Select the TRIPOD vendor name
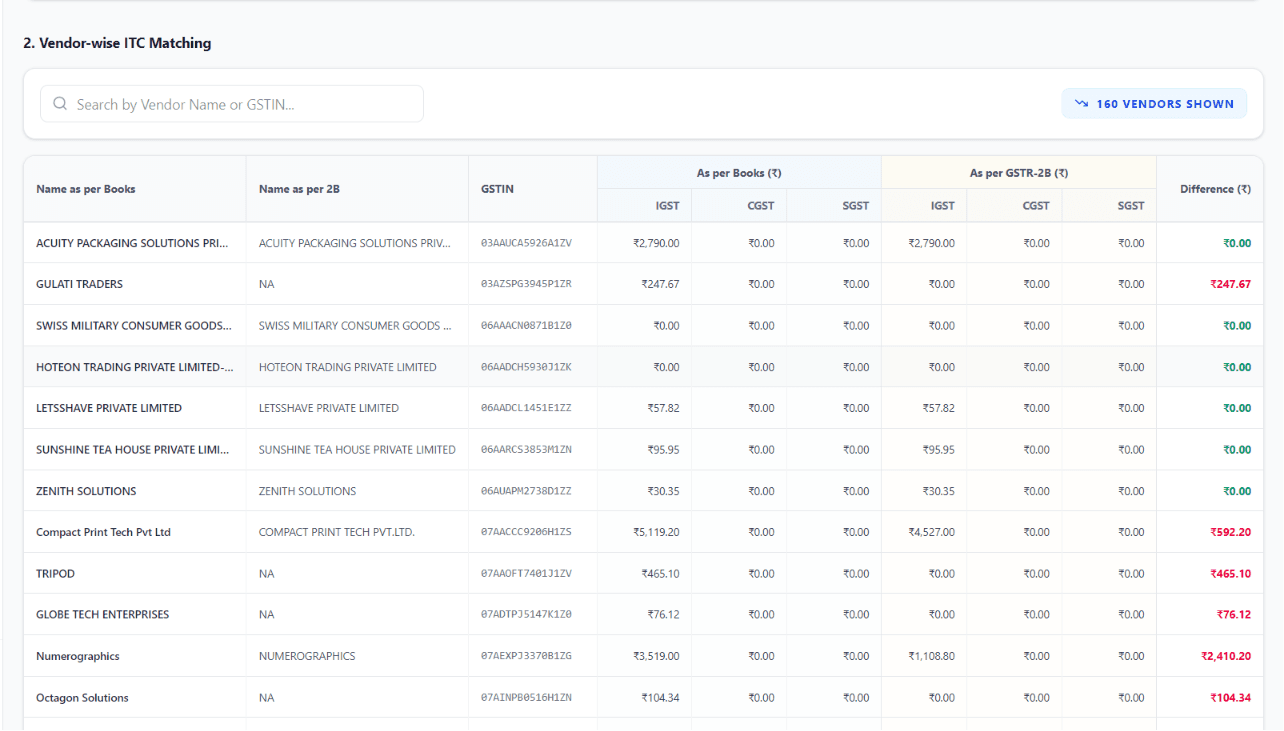The height and width of the screenshot is (731, 1284). (x=55, y=574)
